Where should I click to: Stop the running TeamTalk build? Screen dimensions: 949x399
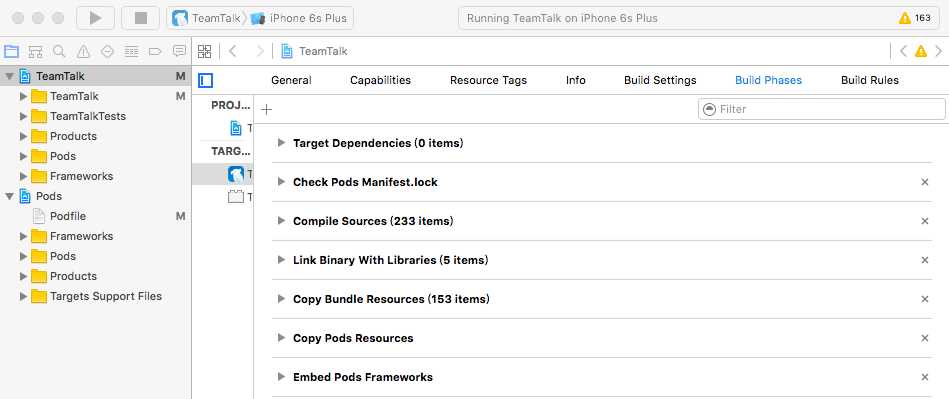pos(140,18)
